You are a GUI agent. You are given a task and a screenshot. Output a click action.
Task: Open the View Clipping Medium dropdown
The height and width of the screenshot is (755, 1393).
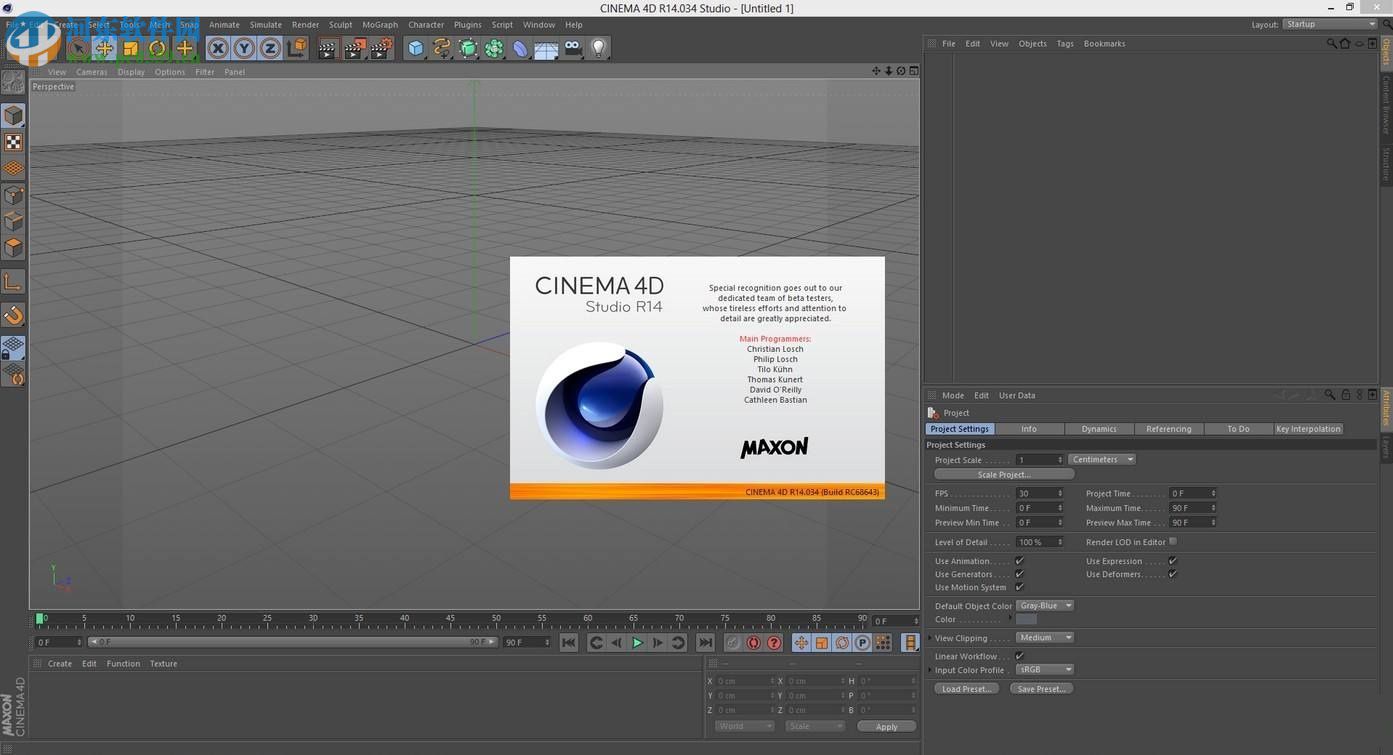pyautogui.click(x=1045, y=638)
